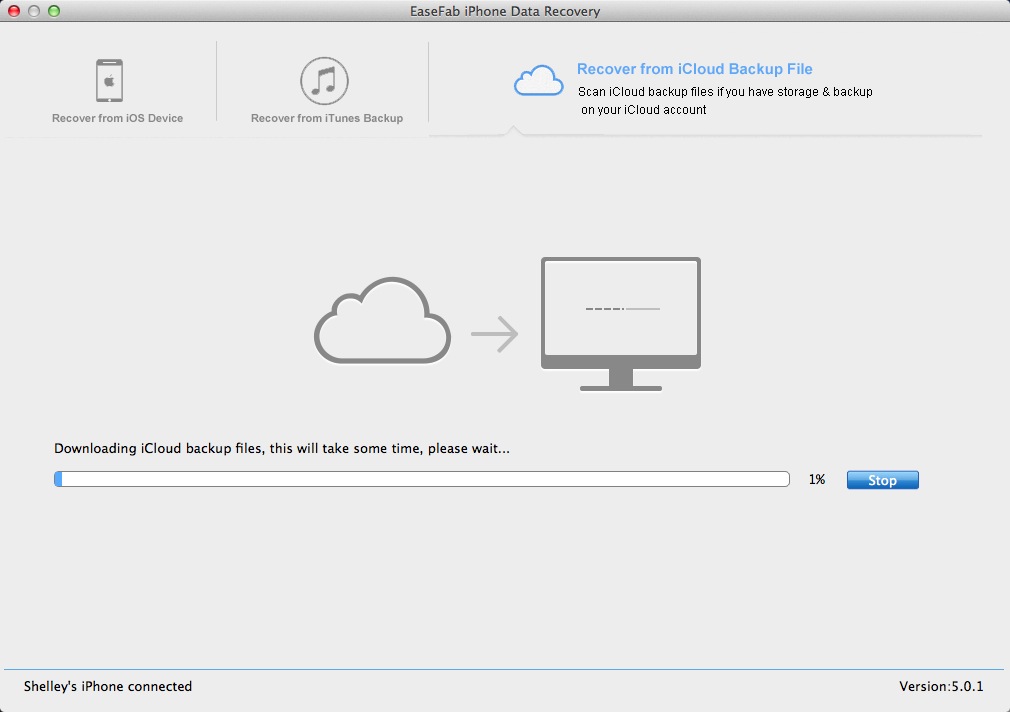
Task: Click the computer monitor illustration
Action: click(x=621, y=323)
